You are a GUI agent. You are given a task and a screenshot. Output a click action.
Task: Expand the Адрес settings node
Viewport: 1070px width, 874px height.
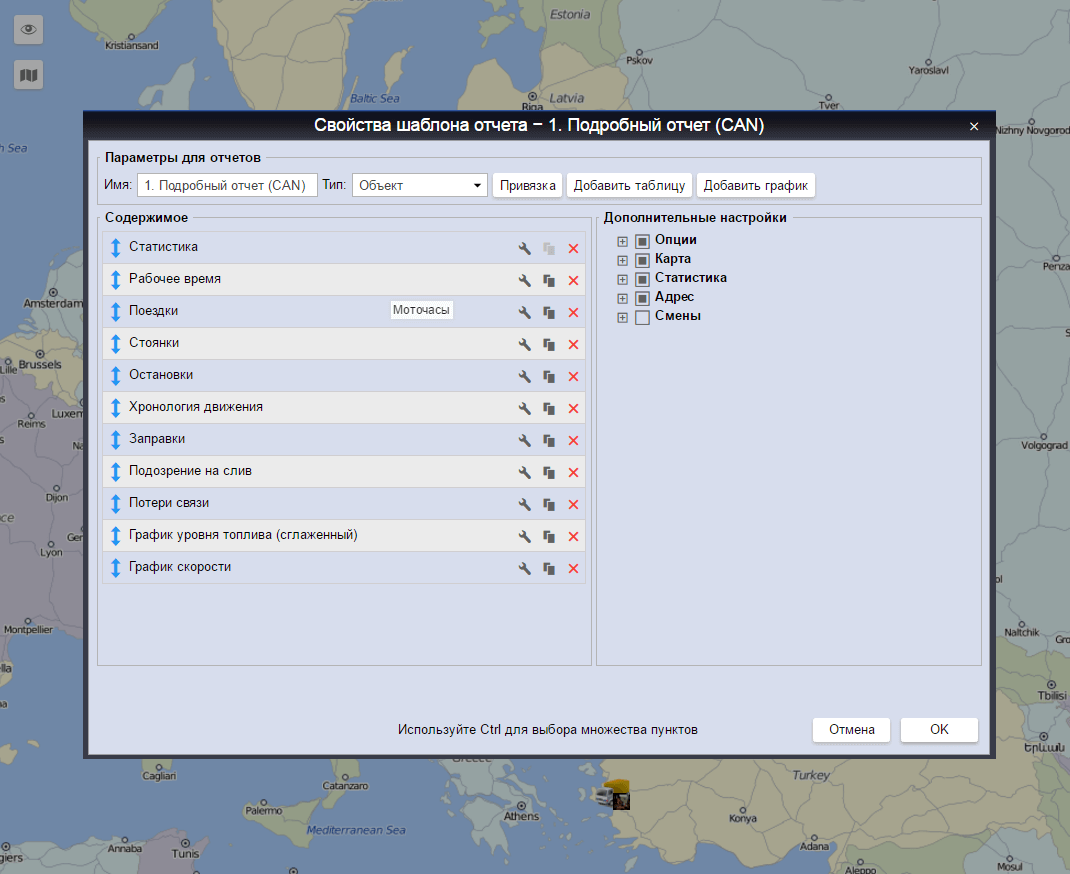[x=622, y=298]
